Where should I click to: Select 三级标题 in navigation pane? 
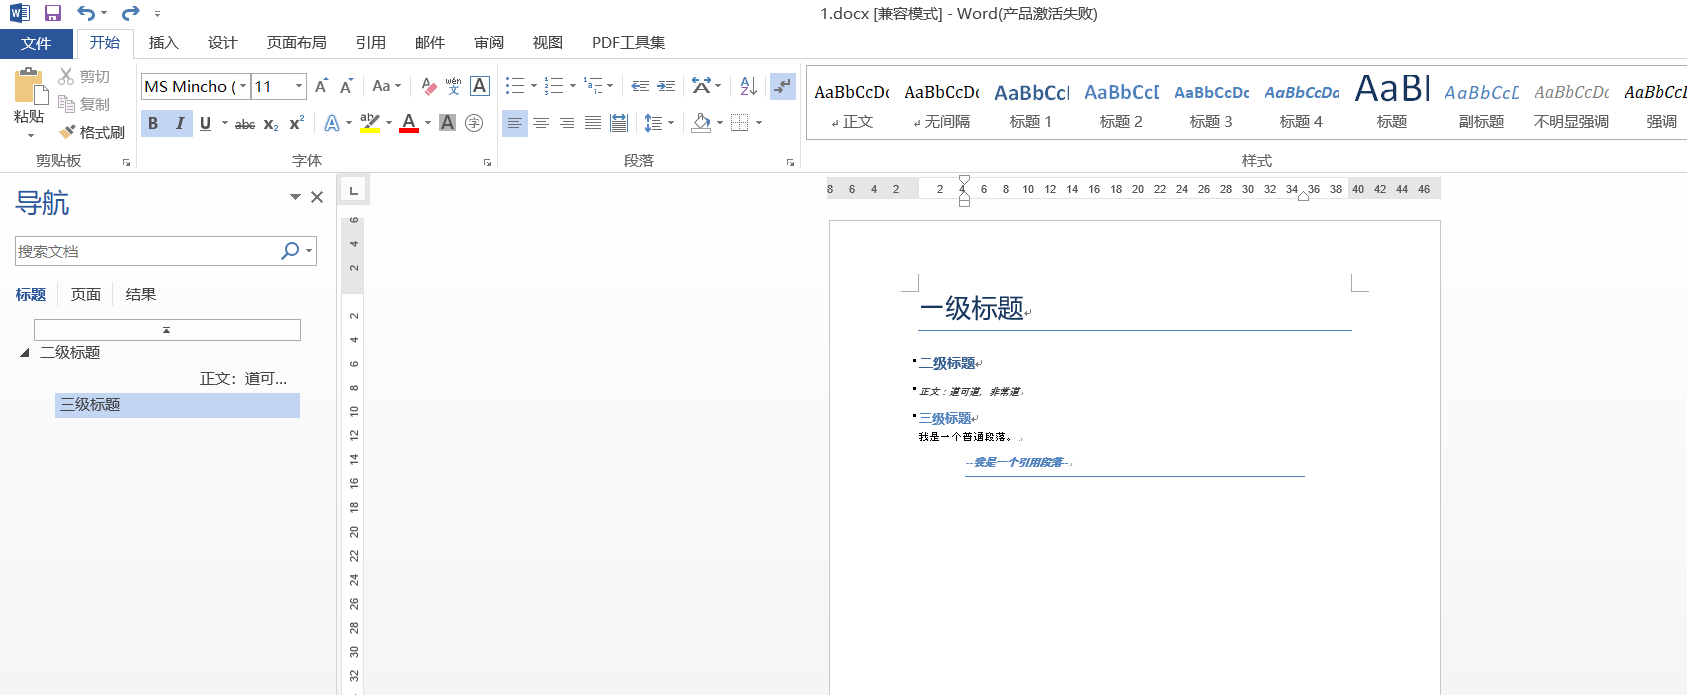(x=177, y=405)
